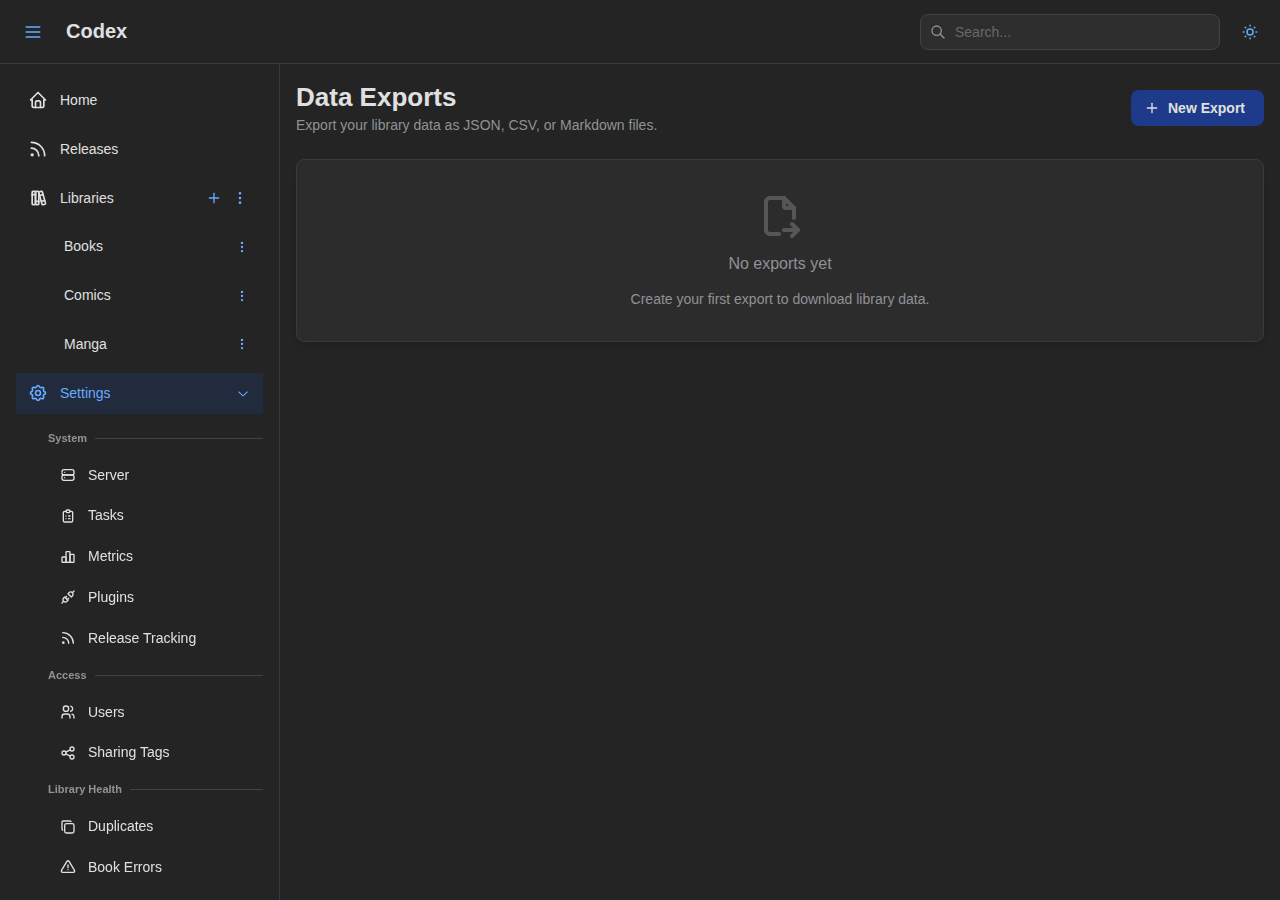This screenshot has width=1280, height=900.
Task: Open the Home menu item
Action: (x=139, y=100)
